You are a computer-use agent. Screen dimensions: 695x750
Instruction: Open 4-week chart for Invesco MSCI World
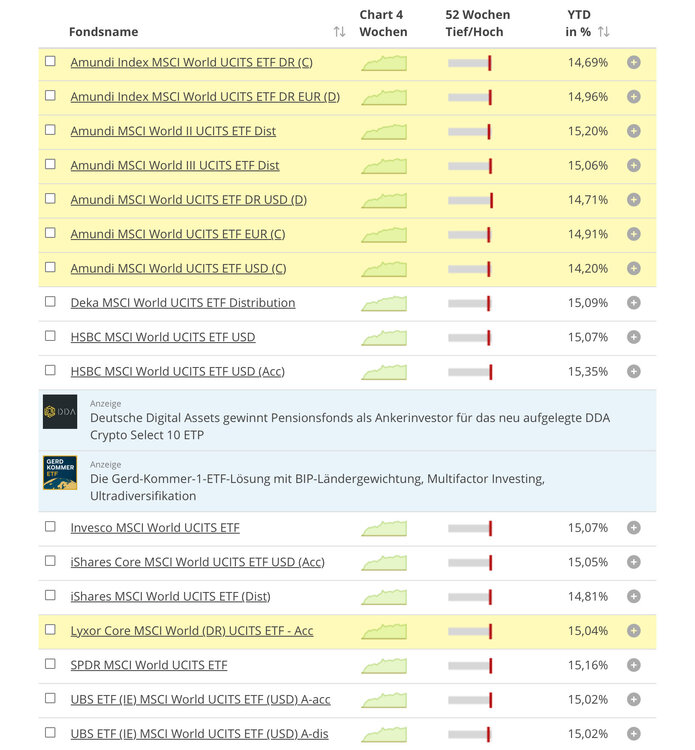[384, 528]
